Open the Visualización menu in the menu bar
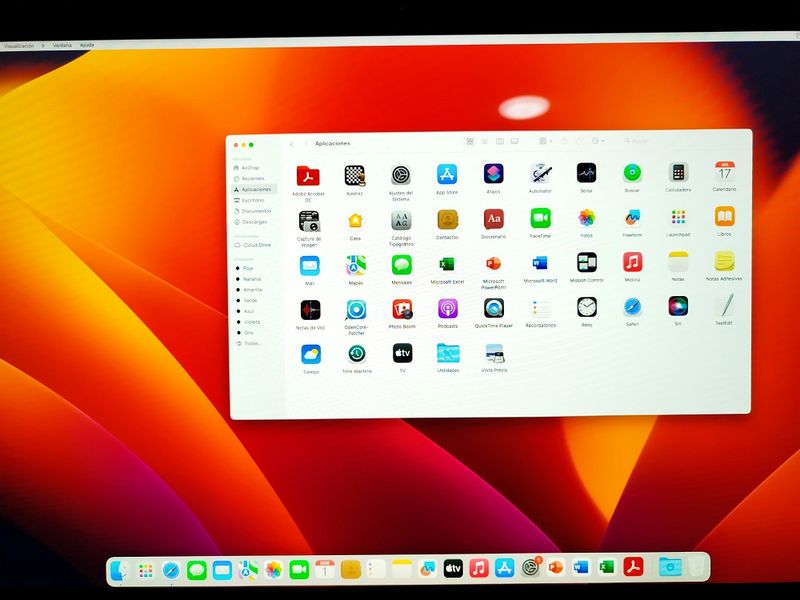800x600 pixels. coord(19,46)
